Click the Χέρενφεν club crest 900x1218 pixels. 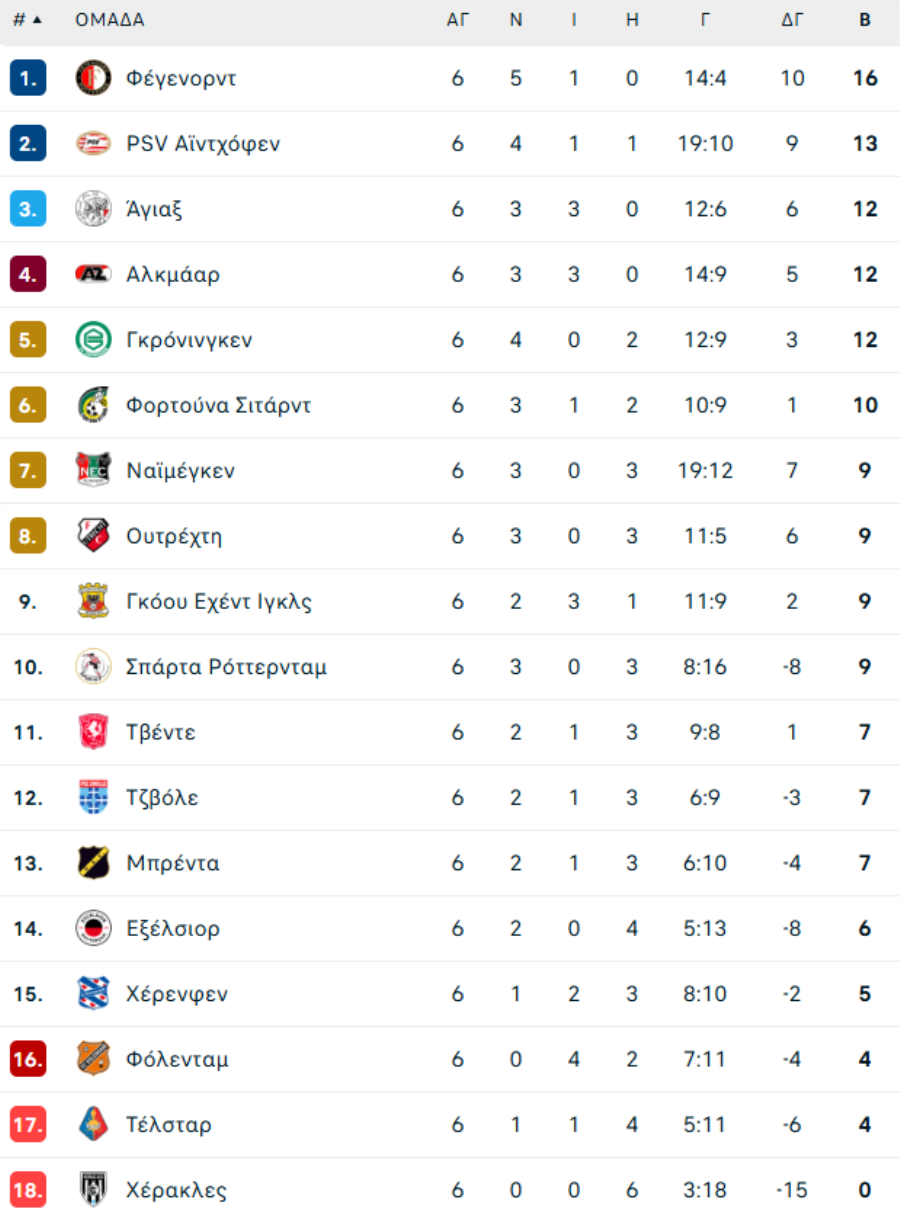pyautogui.click(x=93, y=993)
